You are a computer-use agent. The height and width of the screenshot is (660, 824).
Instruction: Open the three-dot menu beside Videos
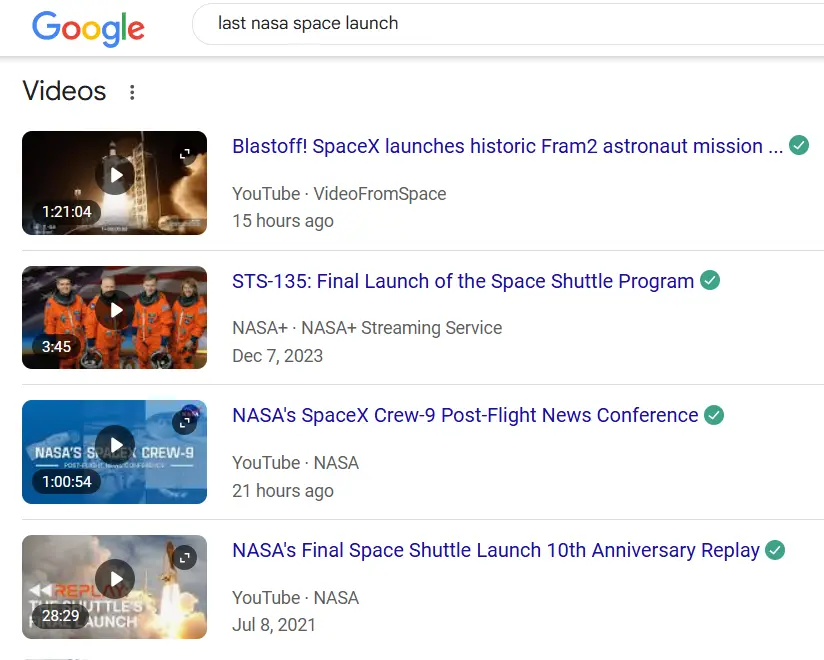coord(132,92)
